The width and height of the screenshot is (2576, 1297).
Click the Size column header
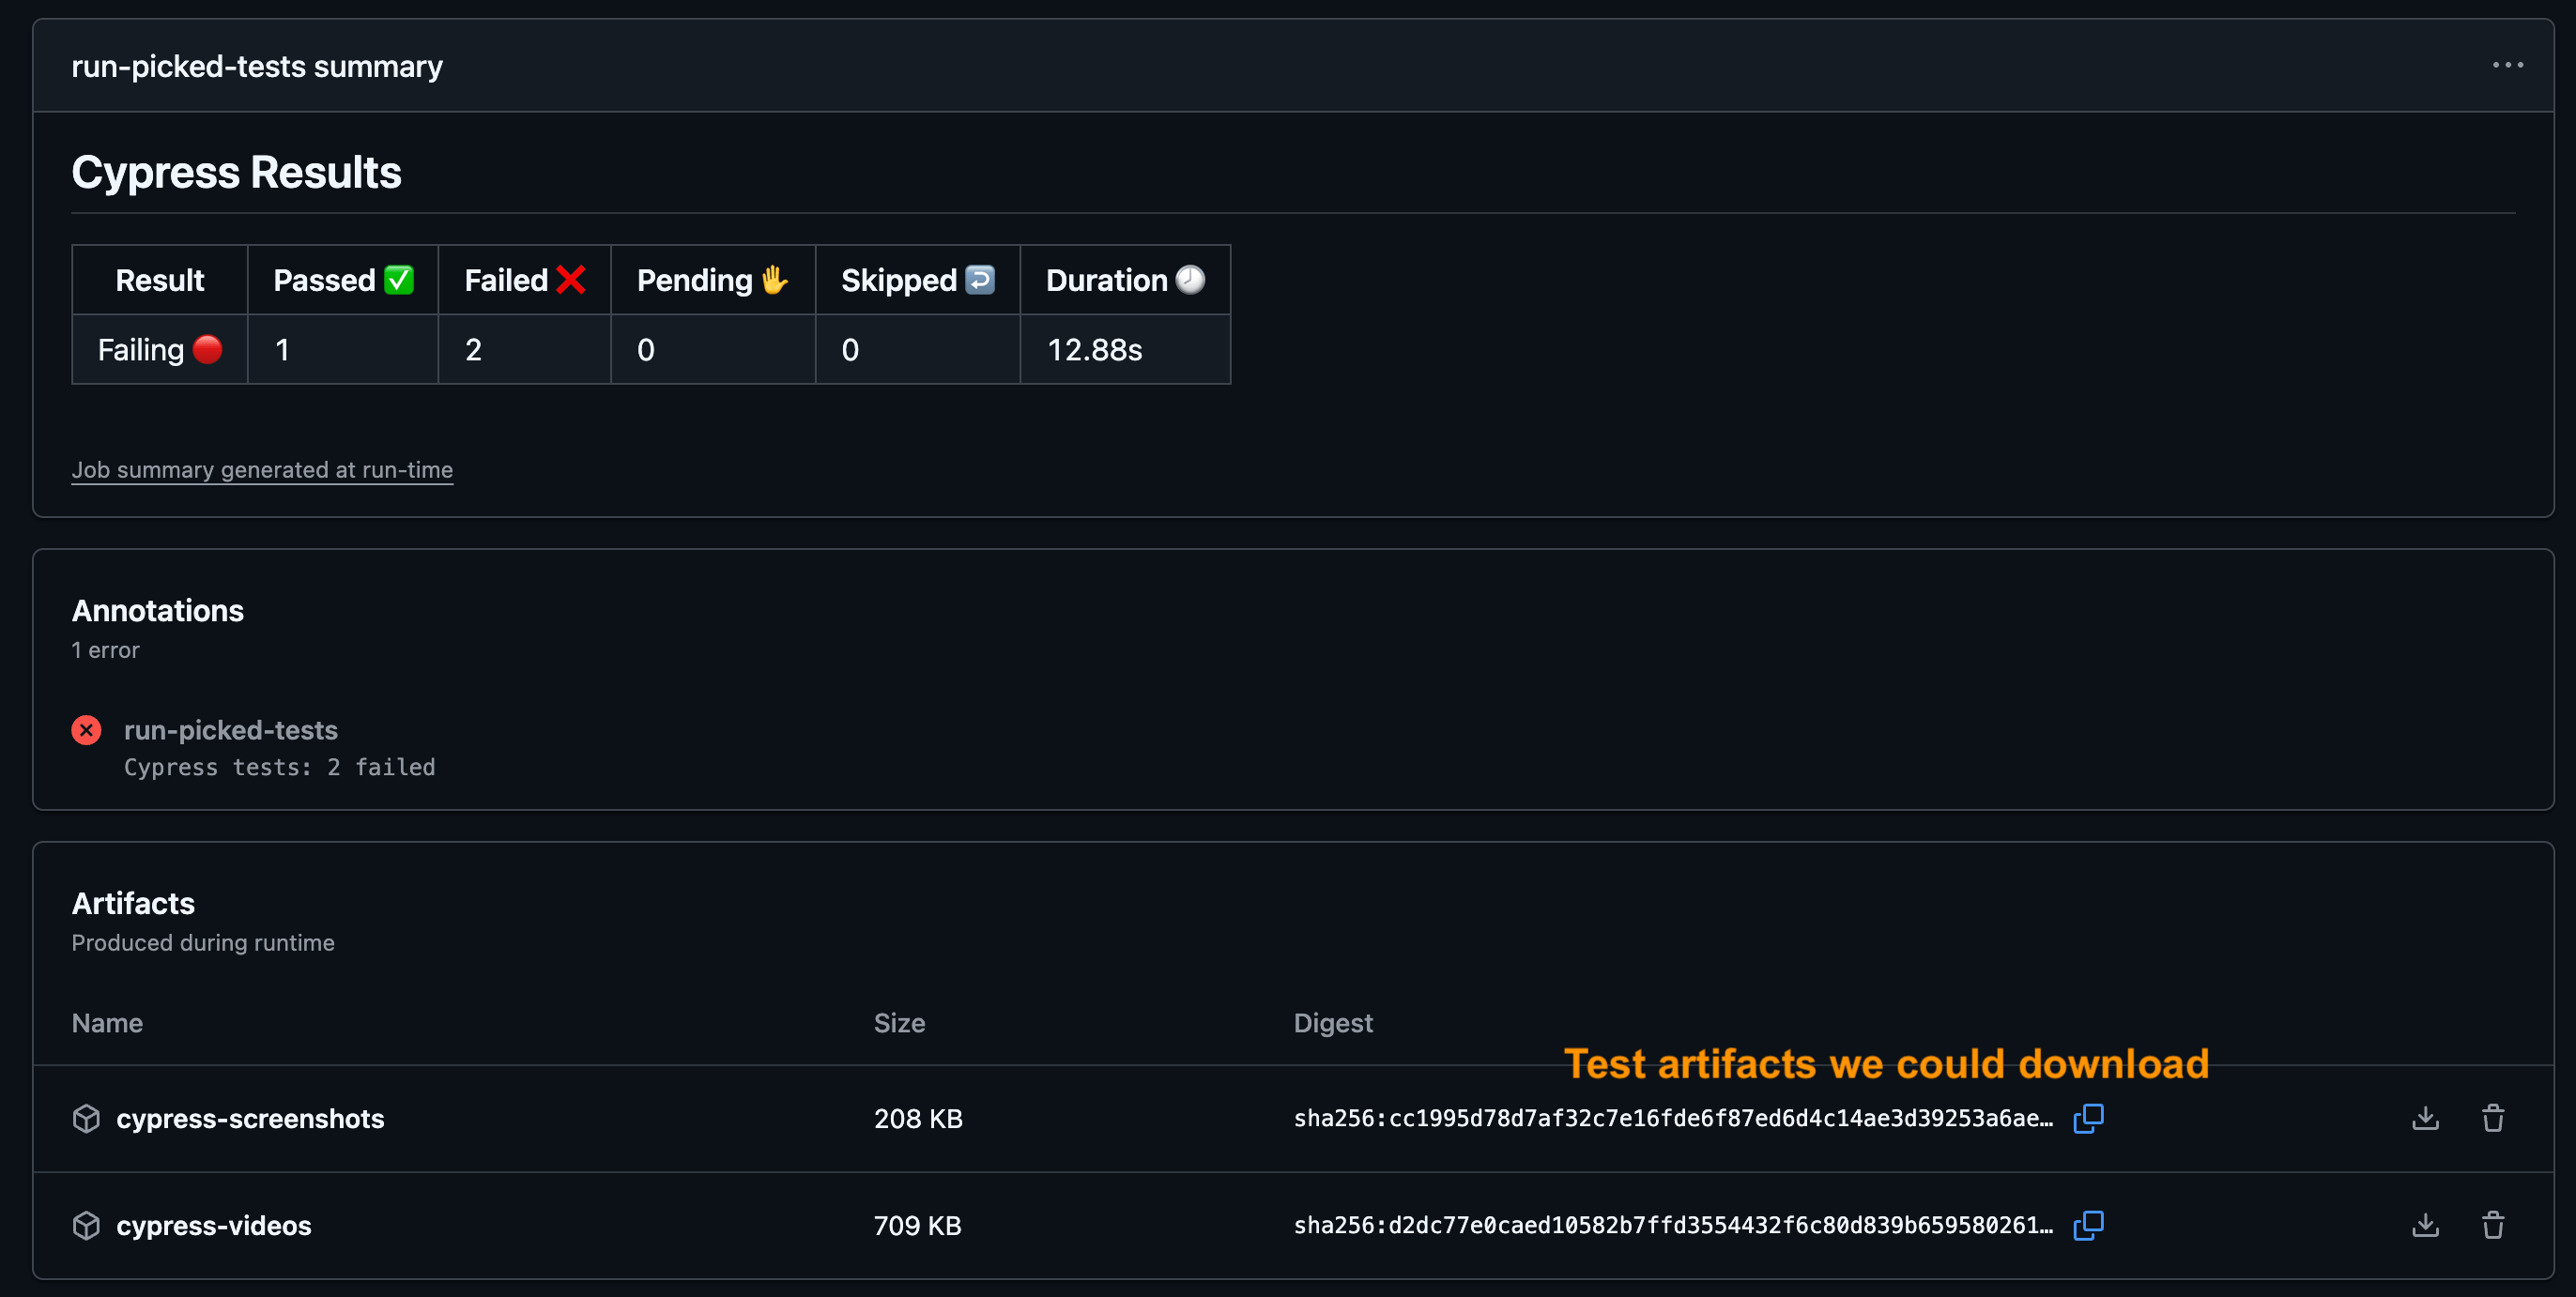pyautogui.click(x=899, y=1023)
